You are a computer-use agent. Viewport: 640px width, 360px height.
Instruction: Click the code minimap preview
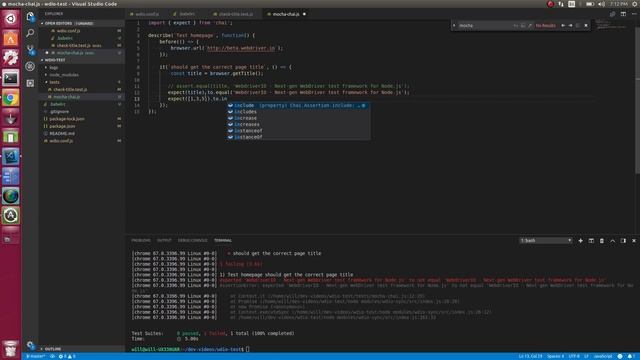click(x=611, y=24)
